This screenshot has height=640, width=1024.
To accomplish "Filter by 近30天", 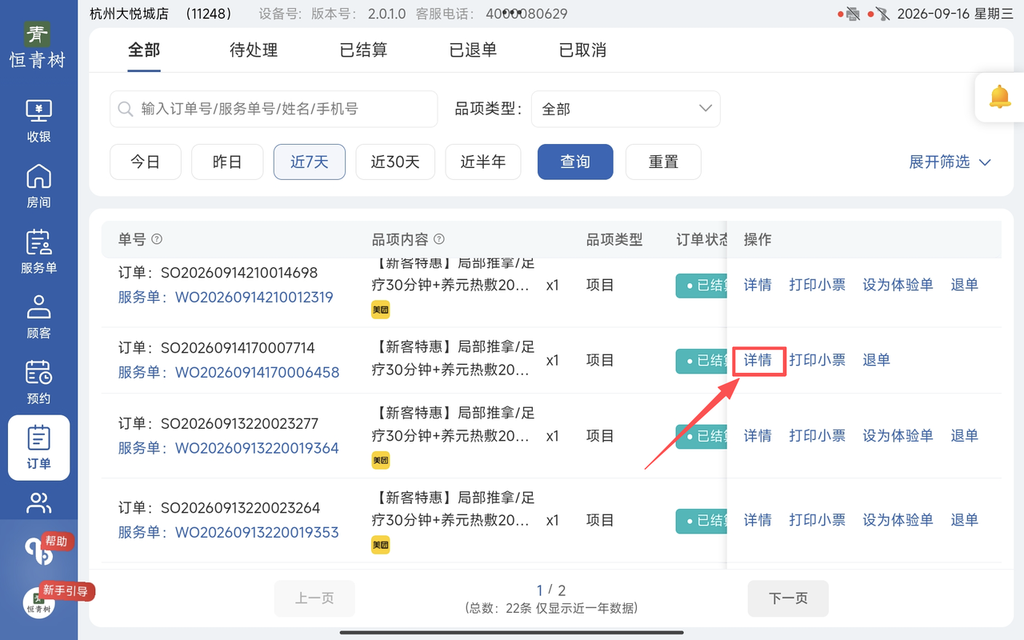I will tap(395, 162).
